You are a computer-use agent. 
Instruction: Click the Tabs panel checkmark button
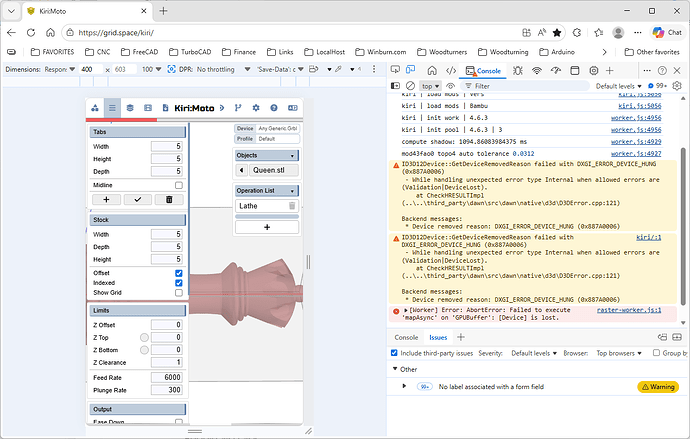pos(138,199)
